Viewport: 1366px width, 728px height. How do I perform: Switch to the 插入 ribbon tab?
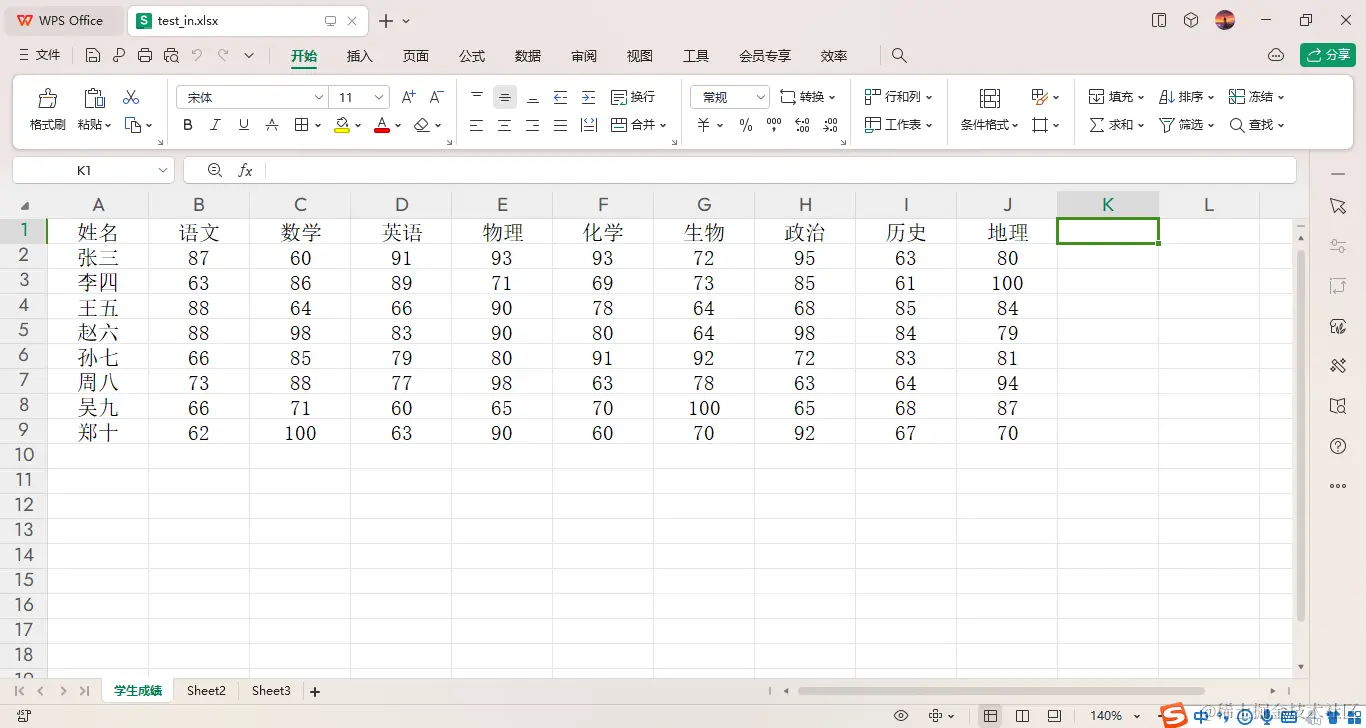[x=359, y=56]
